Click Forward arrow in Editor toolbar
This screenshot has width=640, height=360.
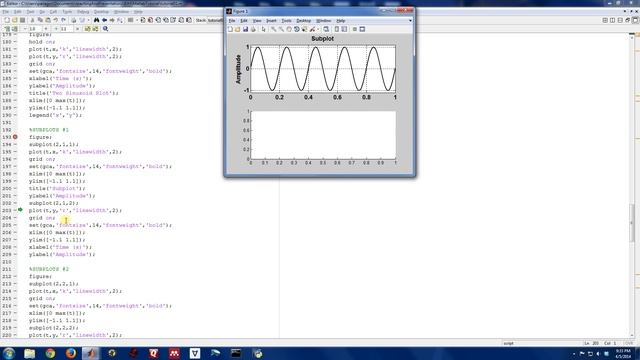(x=112, y=20)
